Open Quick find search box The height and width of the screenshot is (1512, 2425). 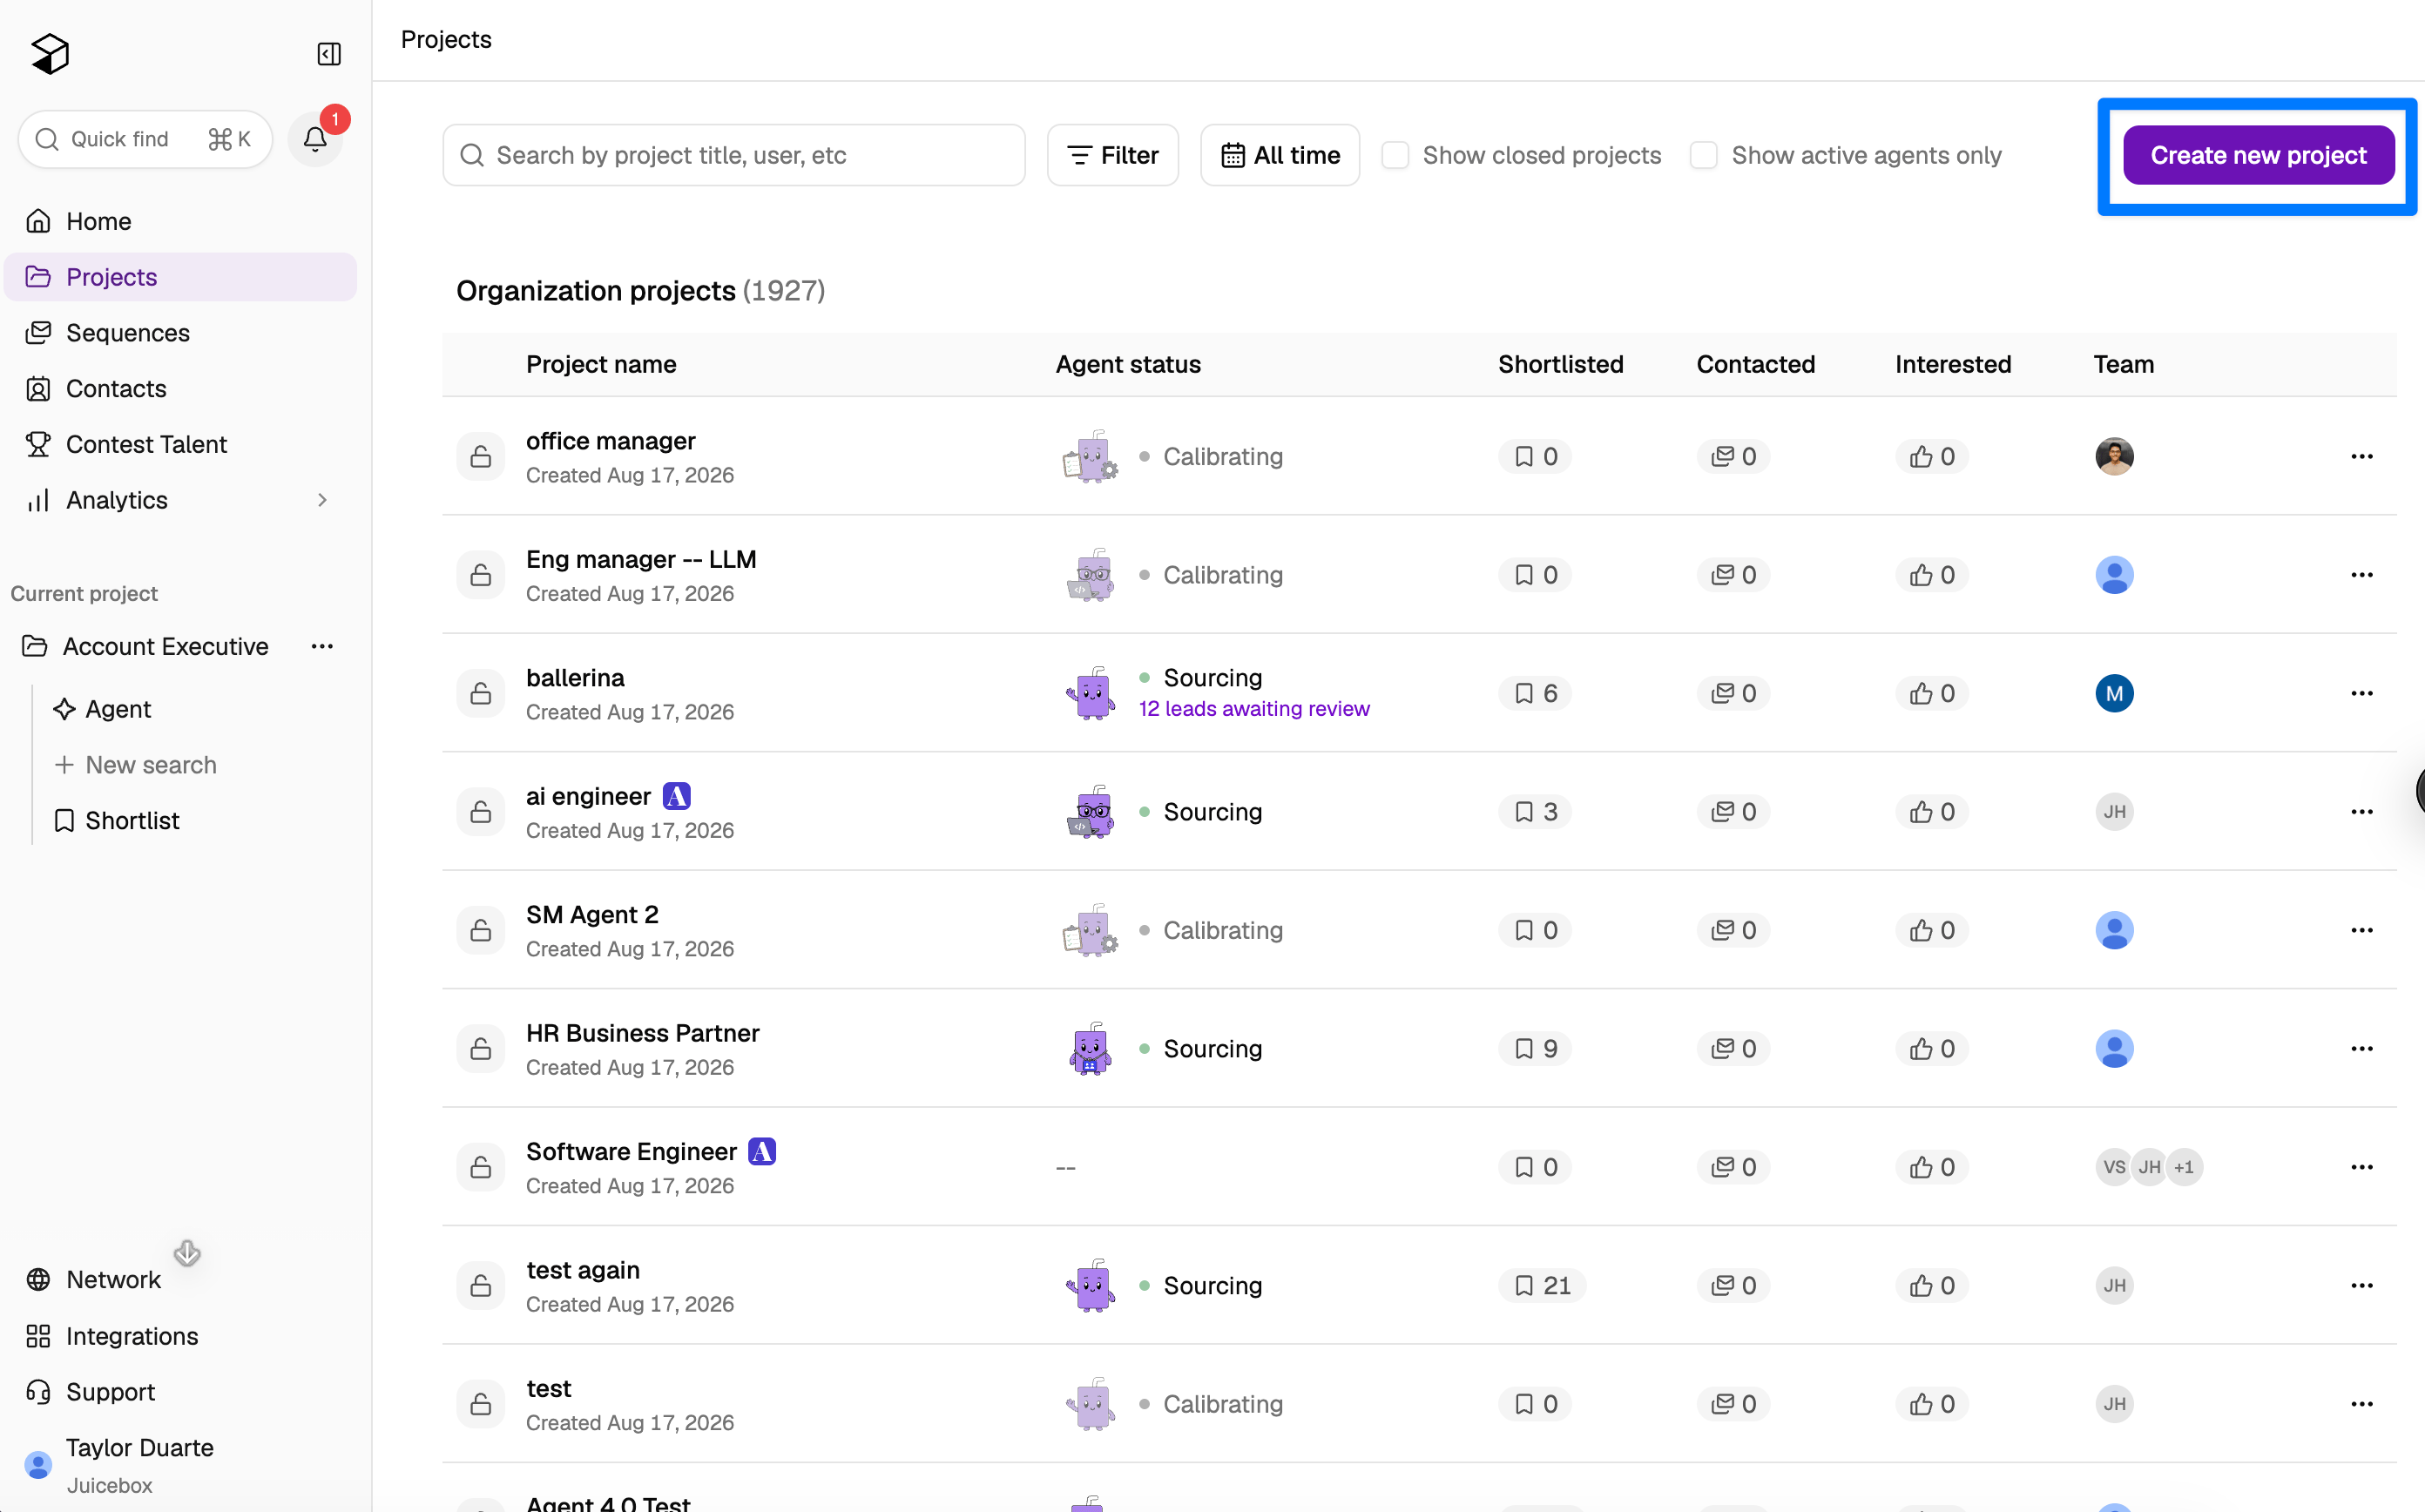[x=145, y=139]
